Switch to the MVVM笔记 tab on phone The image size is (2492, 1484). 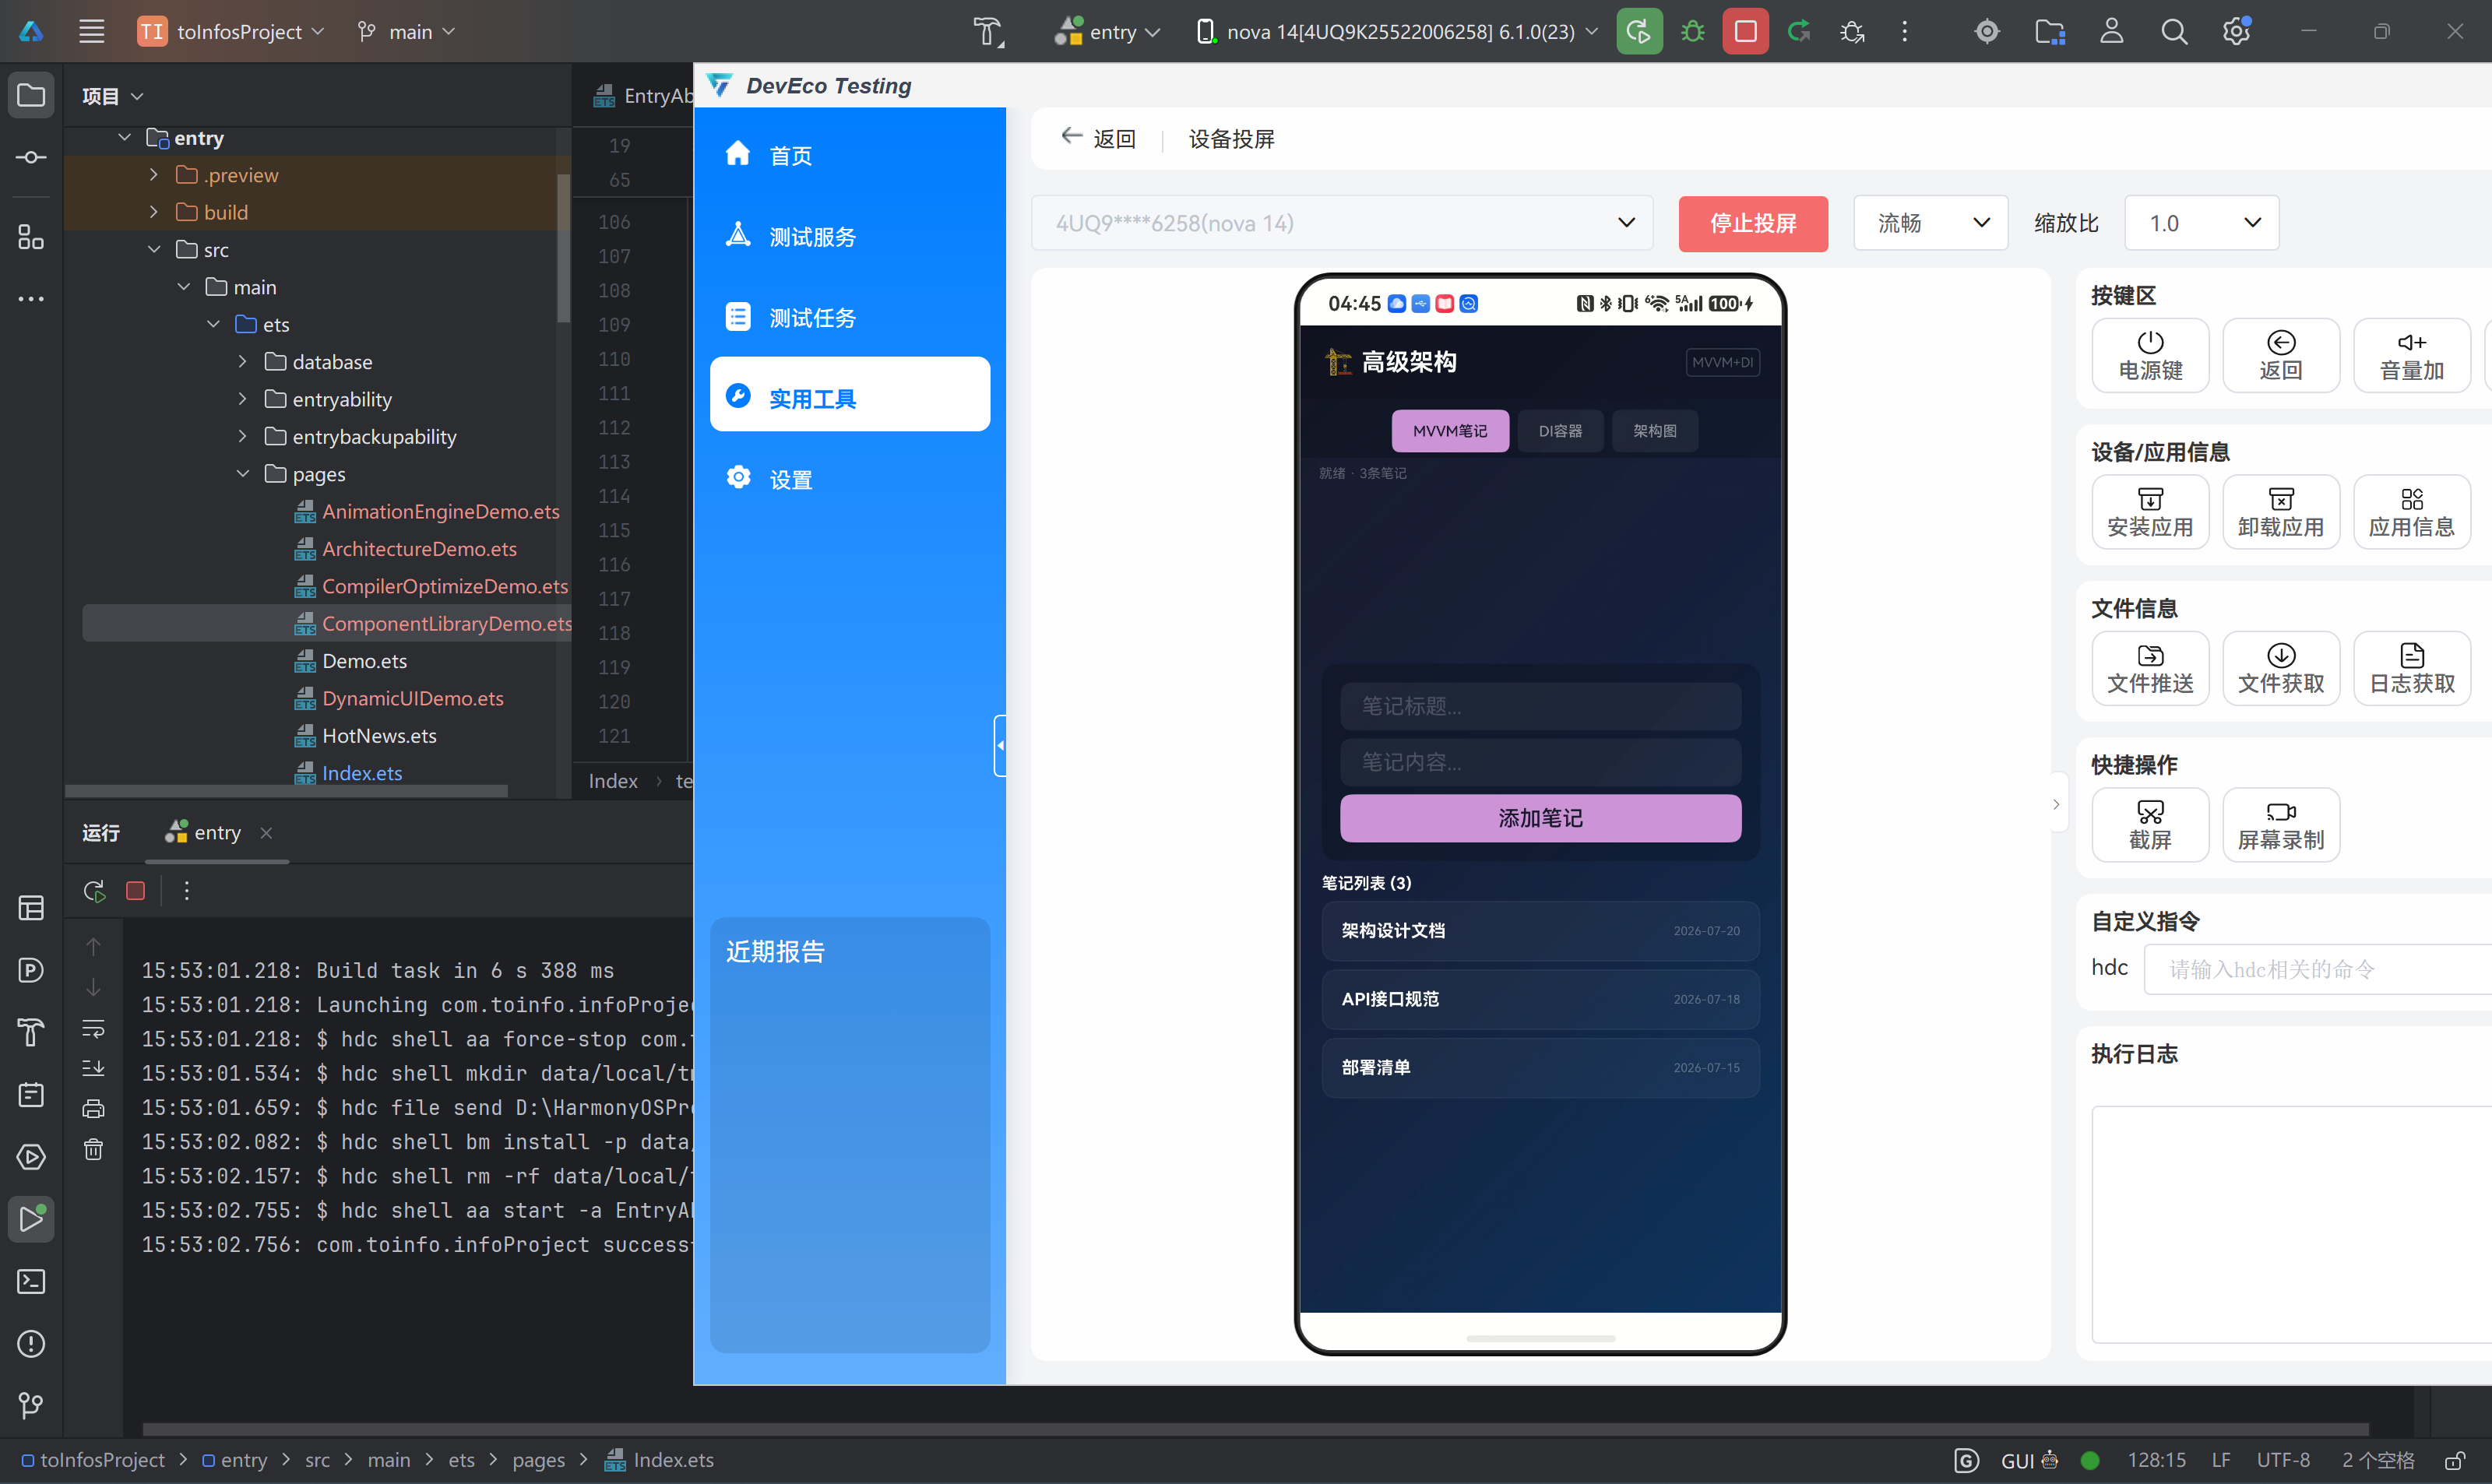click(1450, 431)
